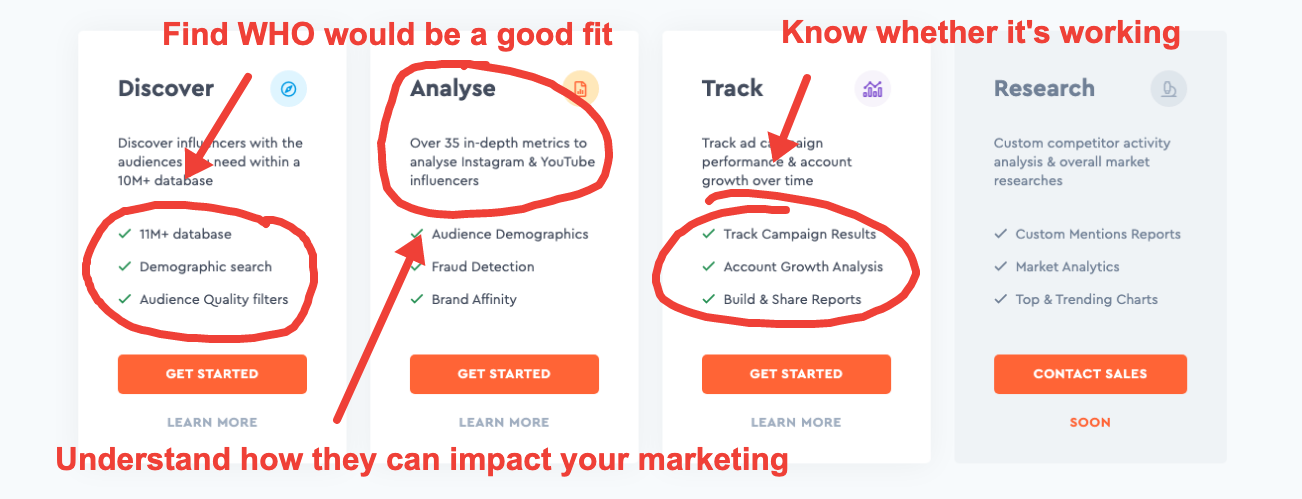Viewport: 1302px width, 499px height.
Task: Click checkmark beside 11M+ database
Action: (x=124, y=234)
